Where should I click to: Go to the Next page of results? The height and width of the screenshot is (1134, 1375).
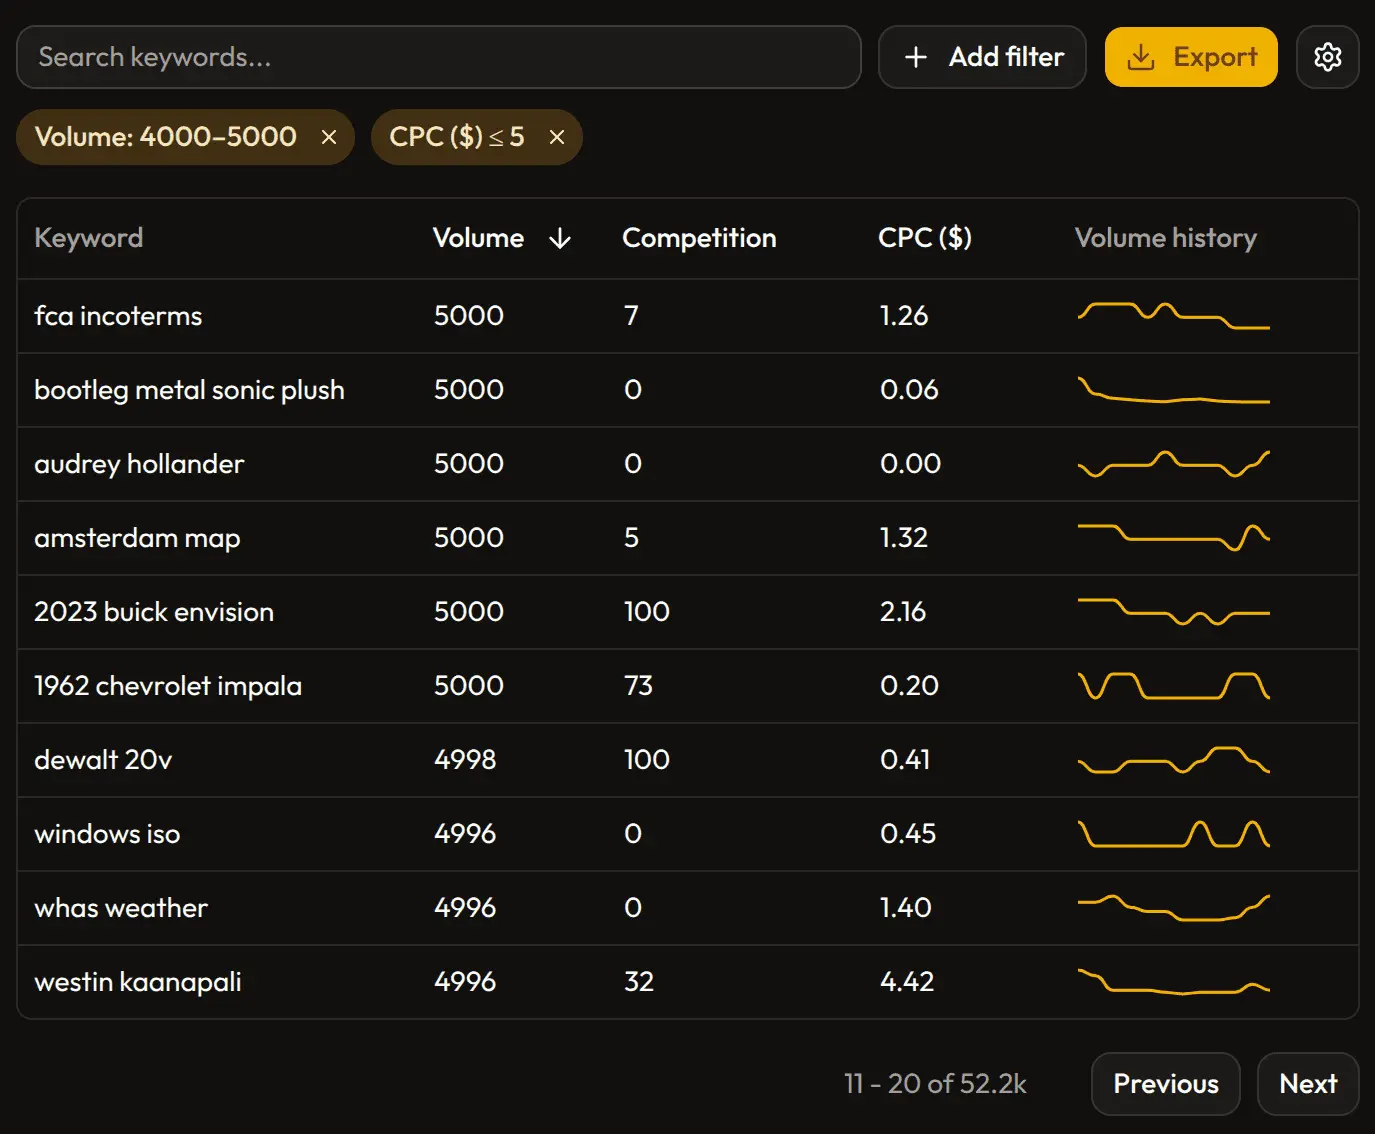click(1308, 1083)
